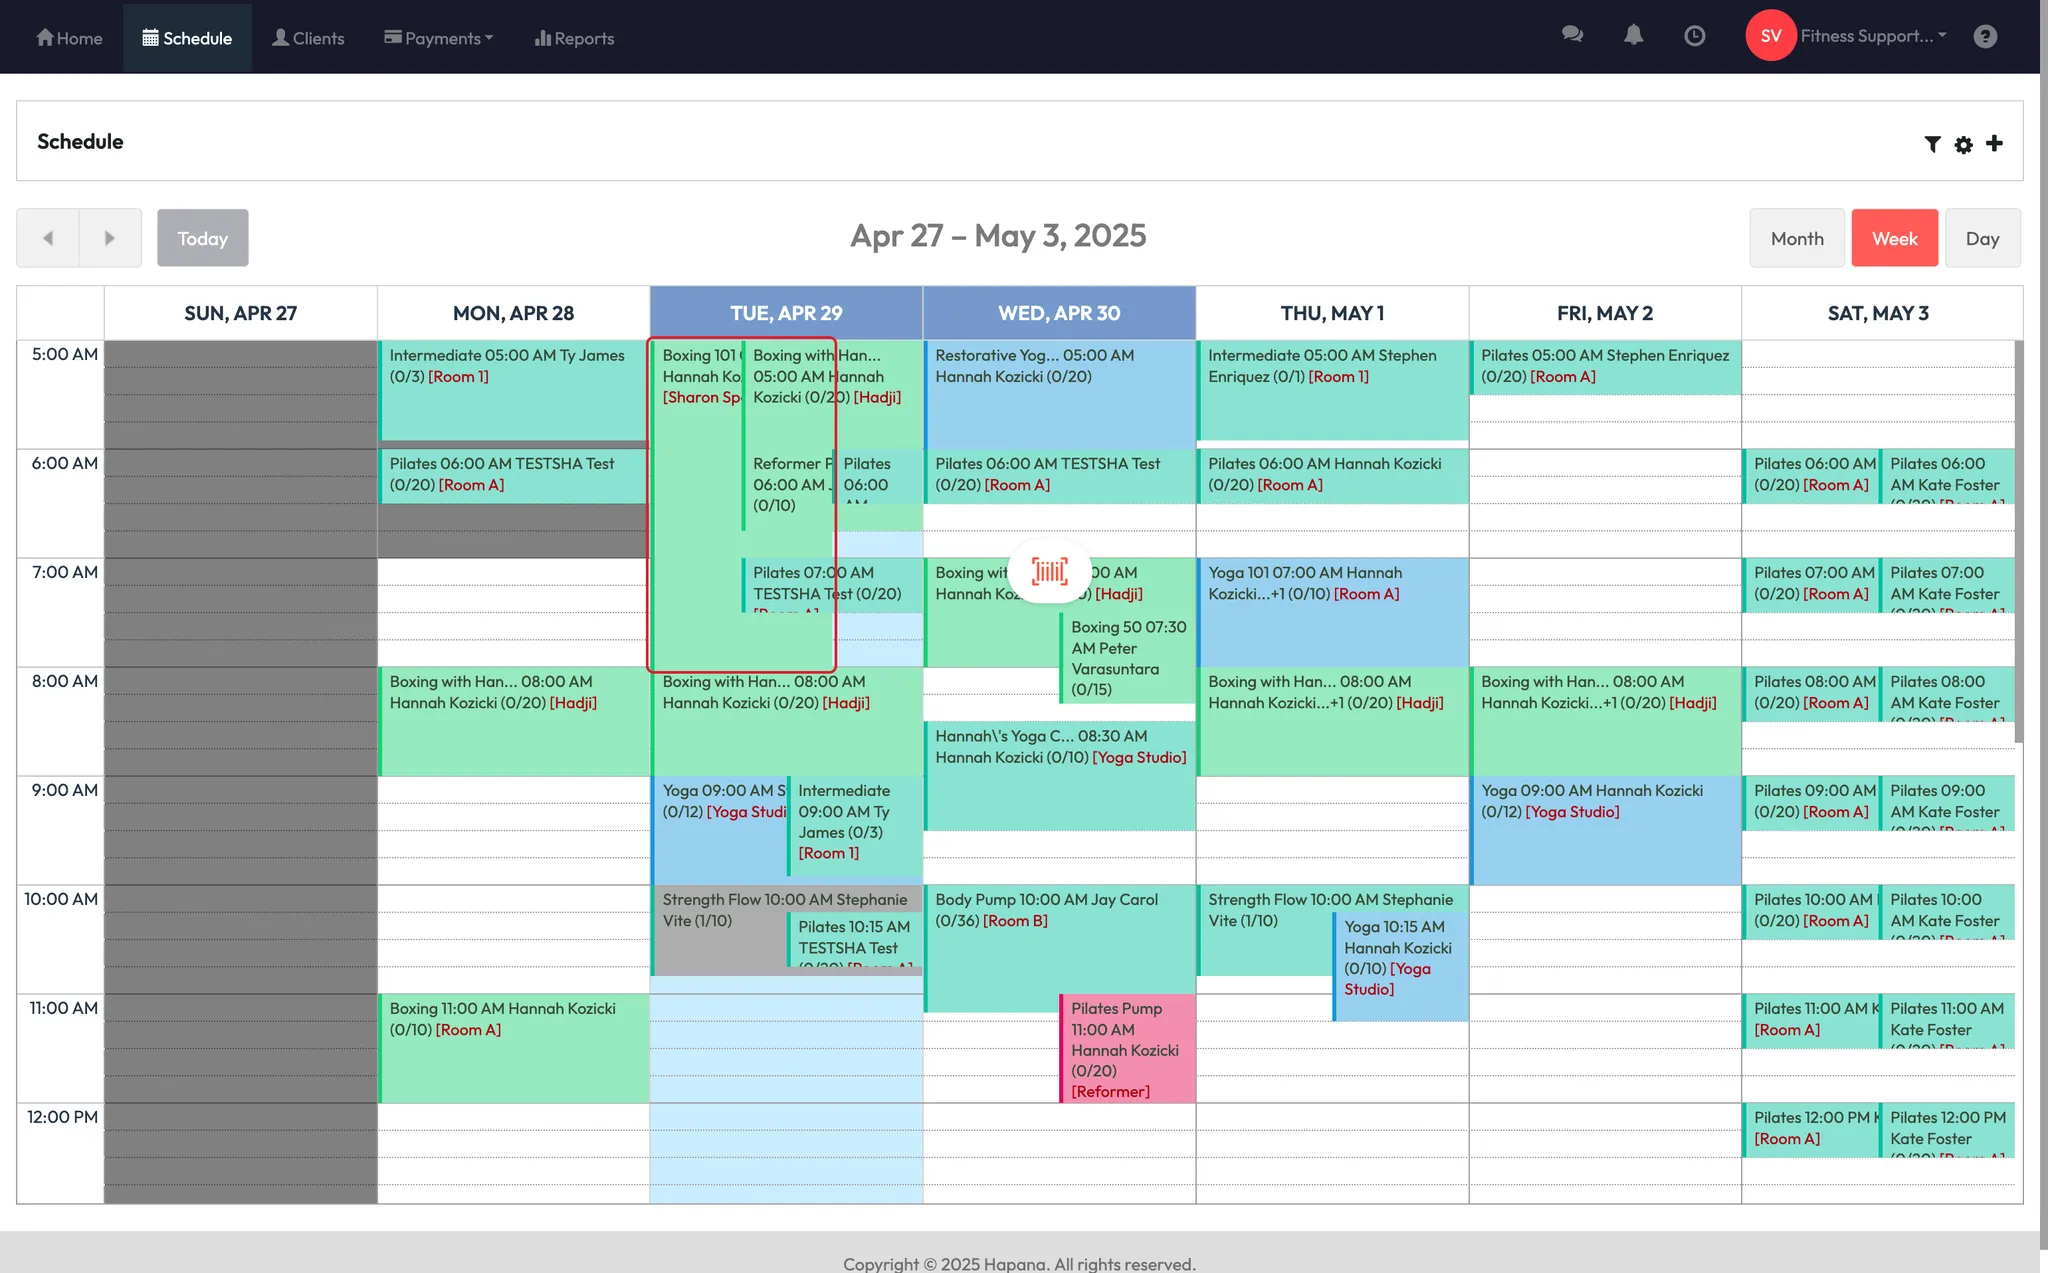2048x1273 pixels.
Task: Open the chat messages icon
Action: point(1572,35)
